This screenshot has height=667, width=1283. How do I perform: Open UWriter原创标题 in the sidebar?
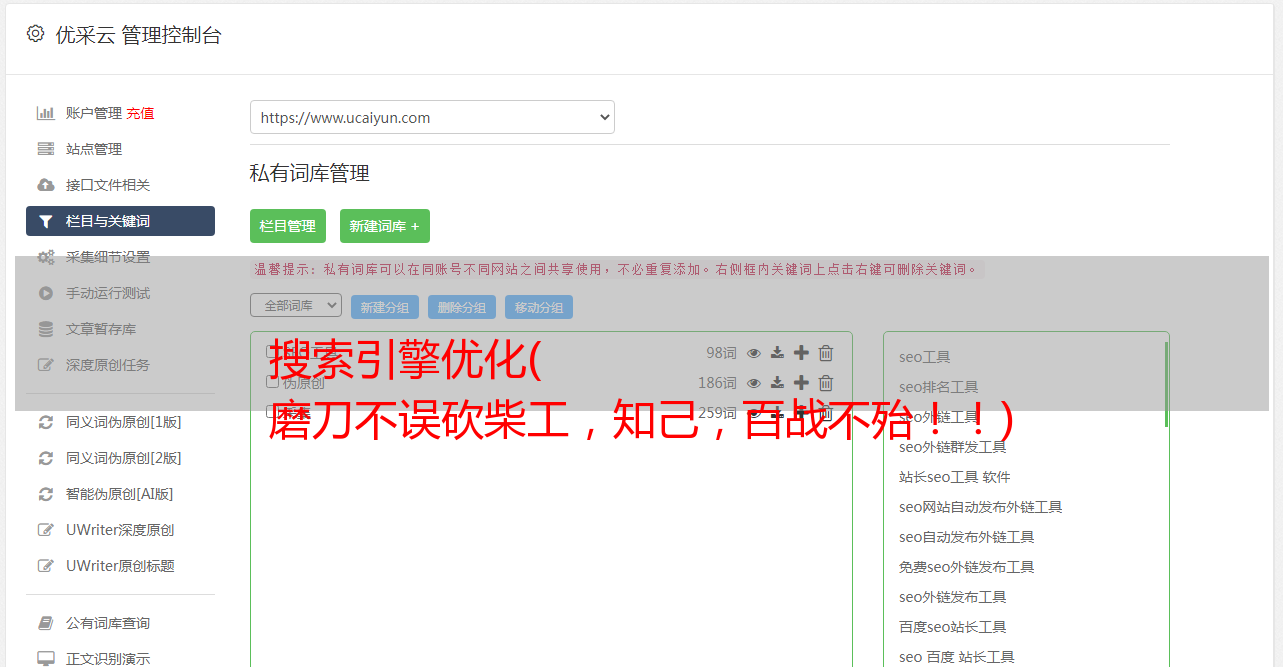tap(120, 566)
